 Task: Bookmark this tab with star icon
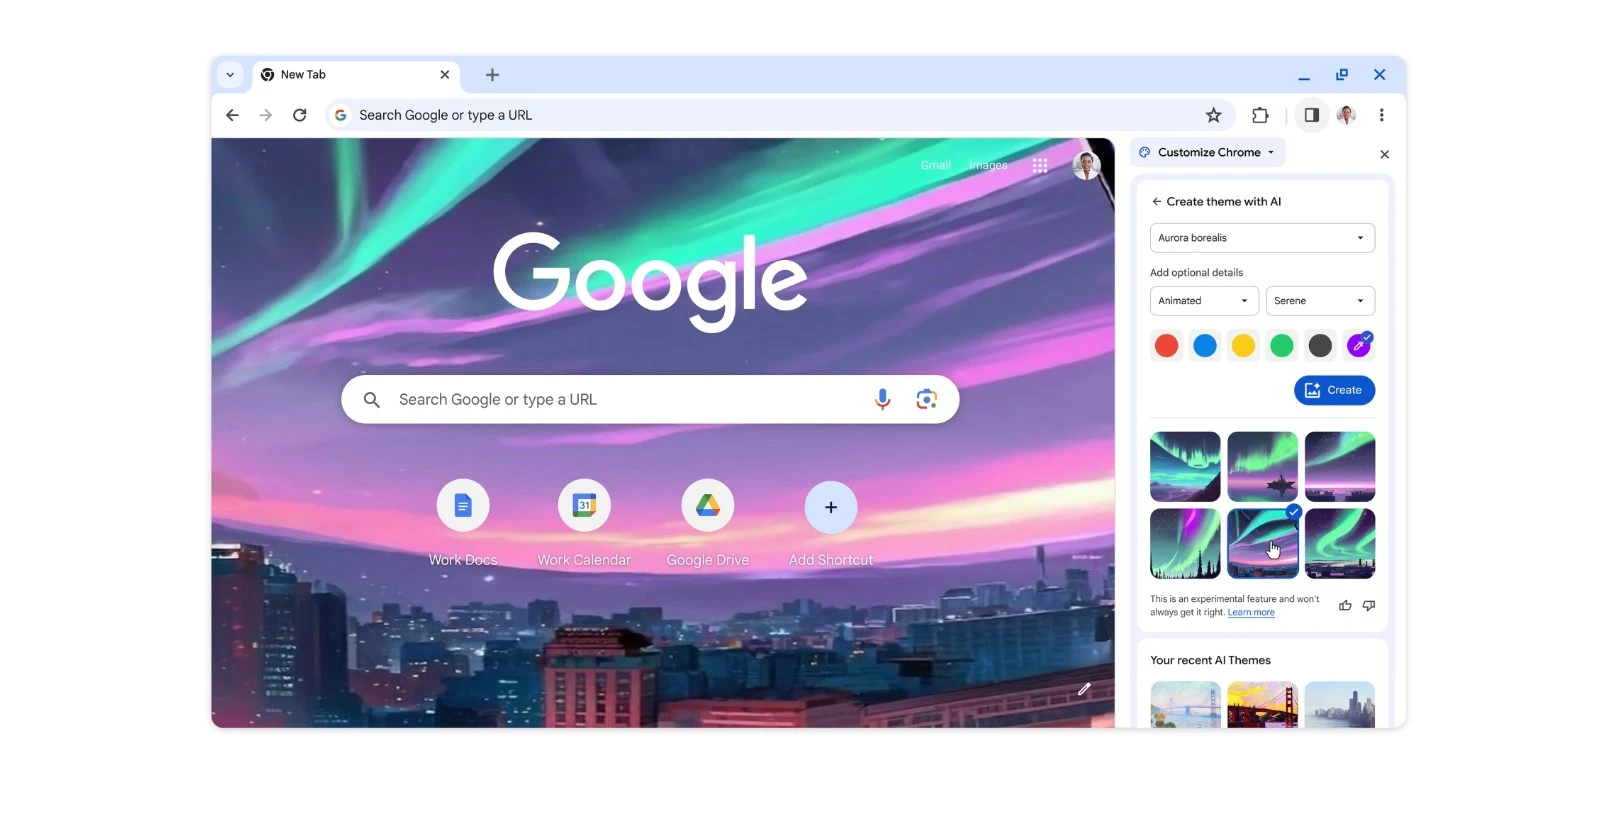click(1213, 115)
